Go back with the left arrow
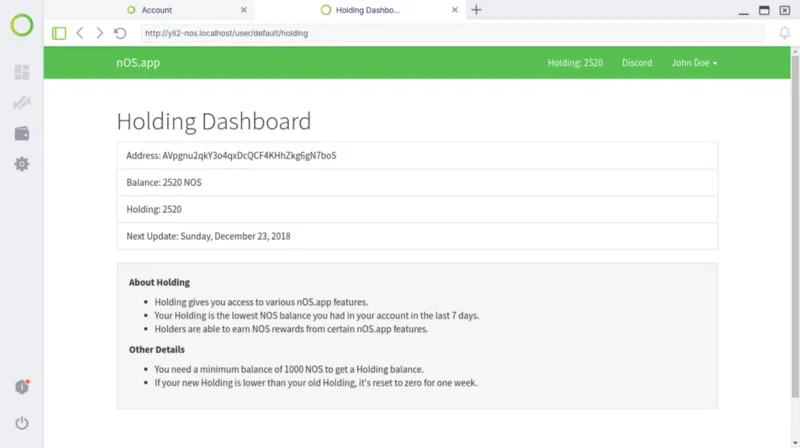800x448 pixels. tap(80, 33)
